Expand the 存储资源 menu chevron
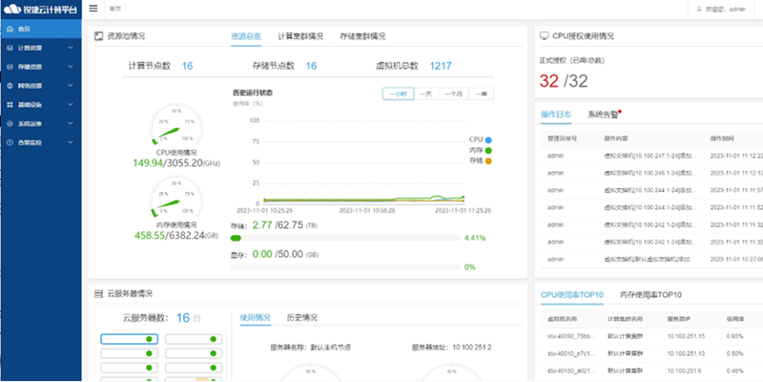763x382 pixels. click(71, 67)
